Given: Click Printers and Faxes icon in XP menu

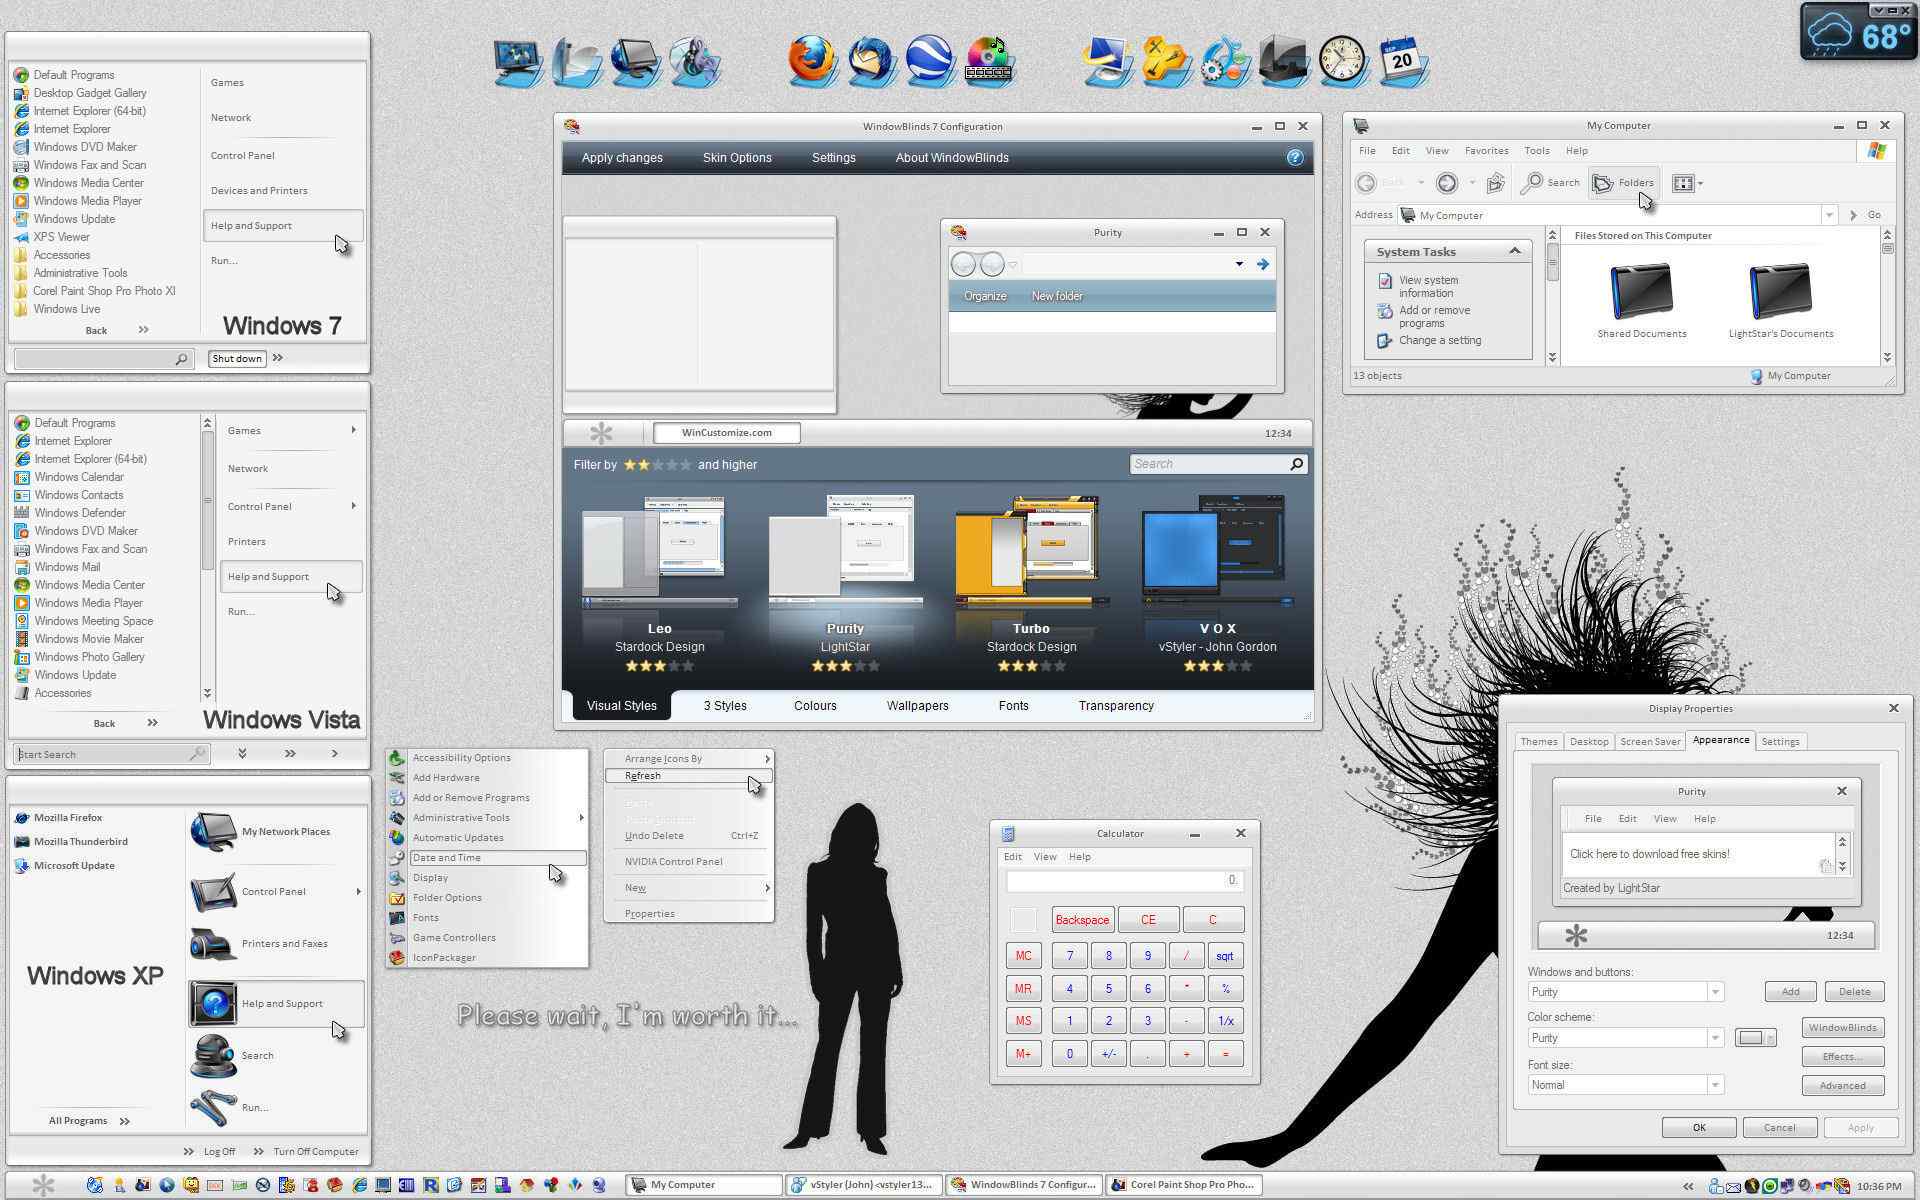Looking at the screenshot, I should tap(214, 943).
